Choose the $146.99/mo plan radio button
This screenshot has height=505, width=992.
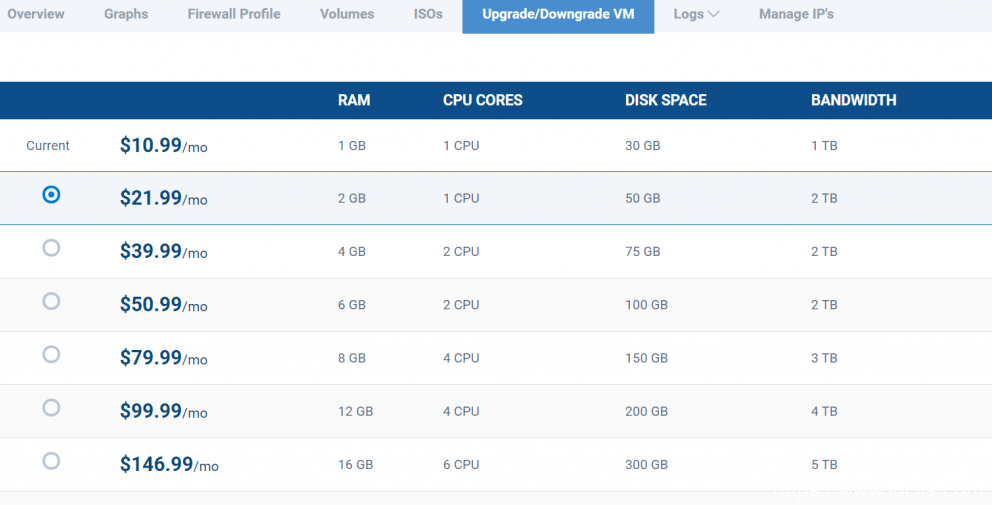(51, 461)
